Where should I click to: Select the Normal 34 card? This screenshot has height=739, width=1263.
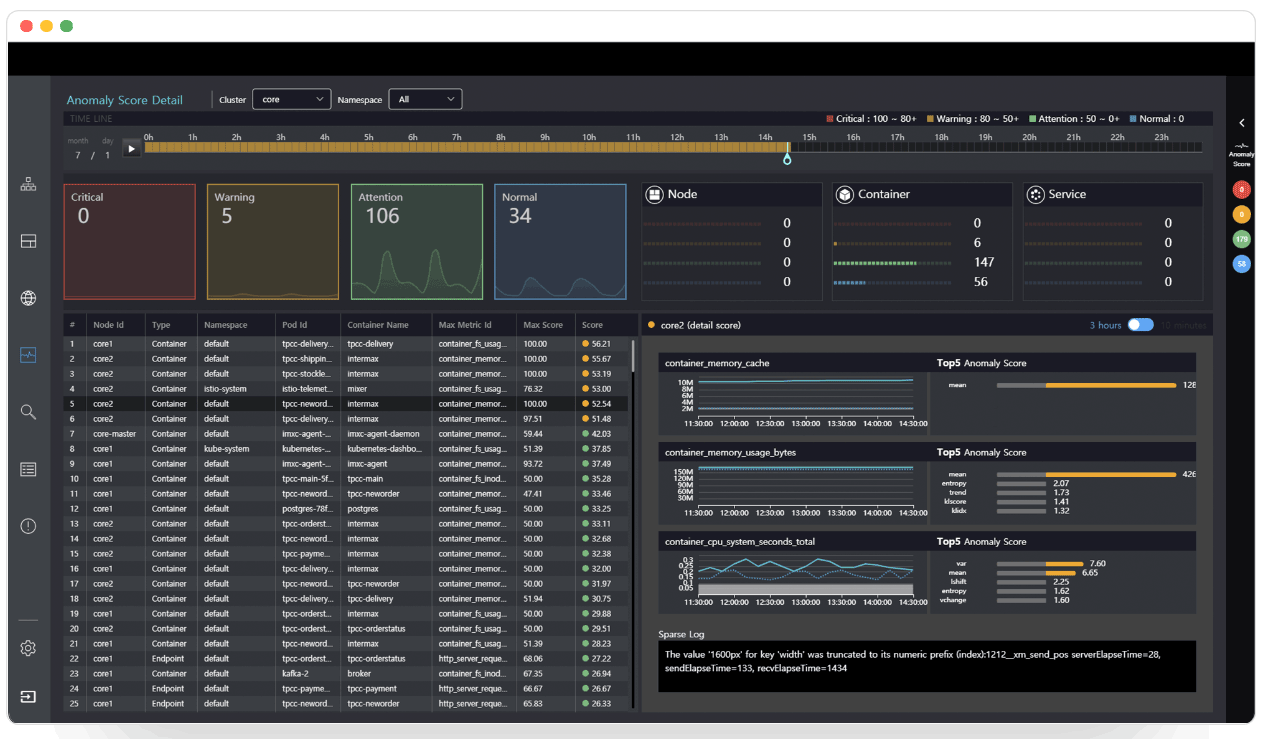[x=560, y=241]
